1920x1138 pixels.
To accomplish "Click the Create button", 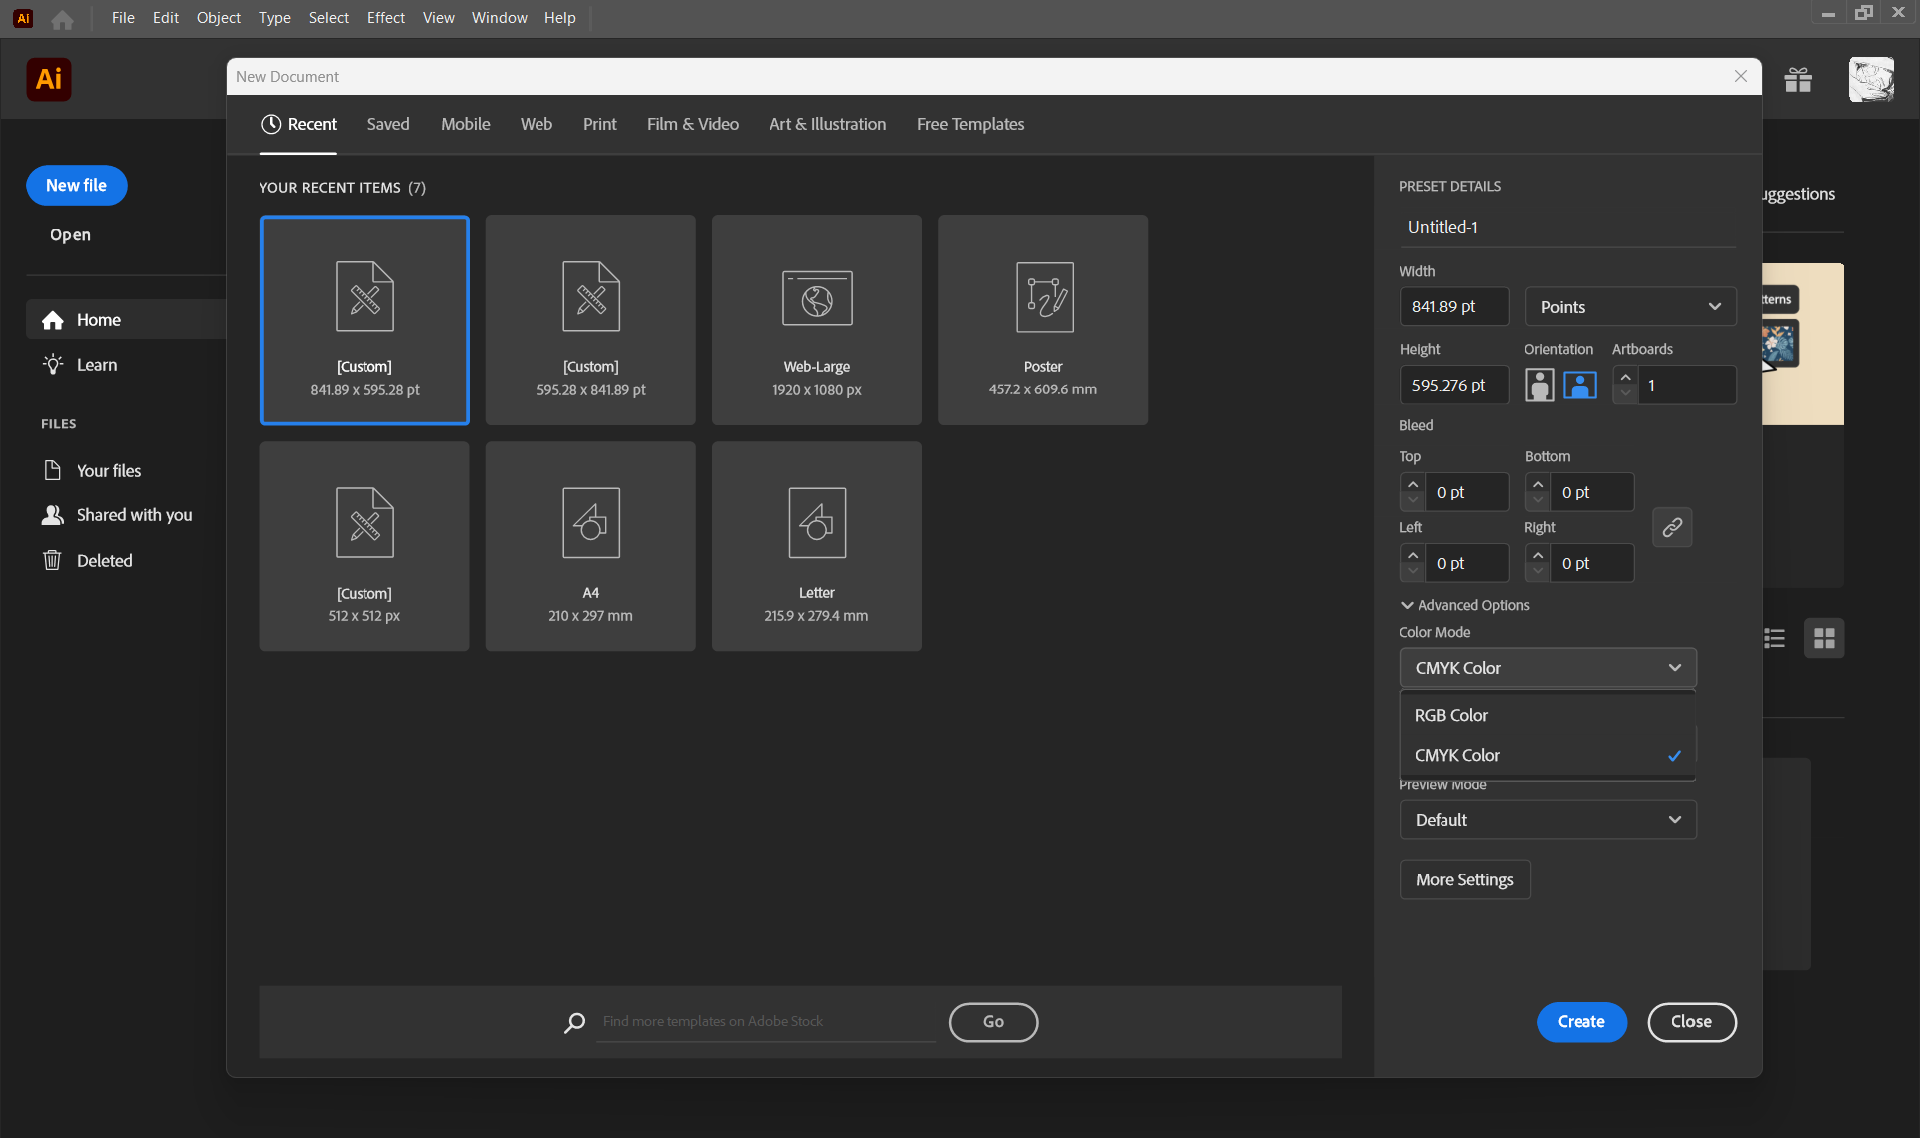I will click(x=1580, y=1022).
